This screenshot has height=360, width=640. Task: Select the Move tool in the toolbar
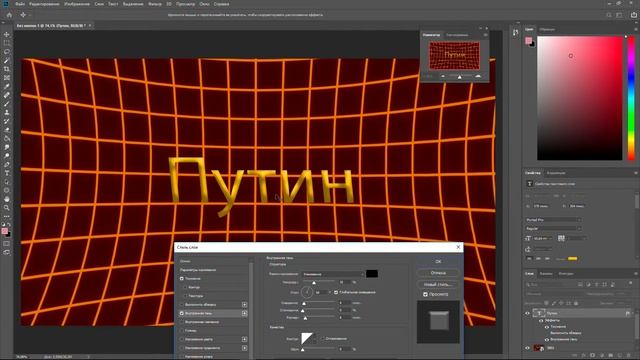coord(7,34)
